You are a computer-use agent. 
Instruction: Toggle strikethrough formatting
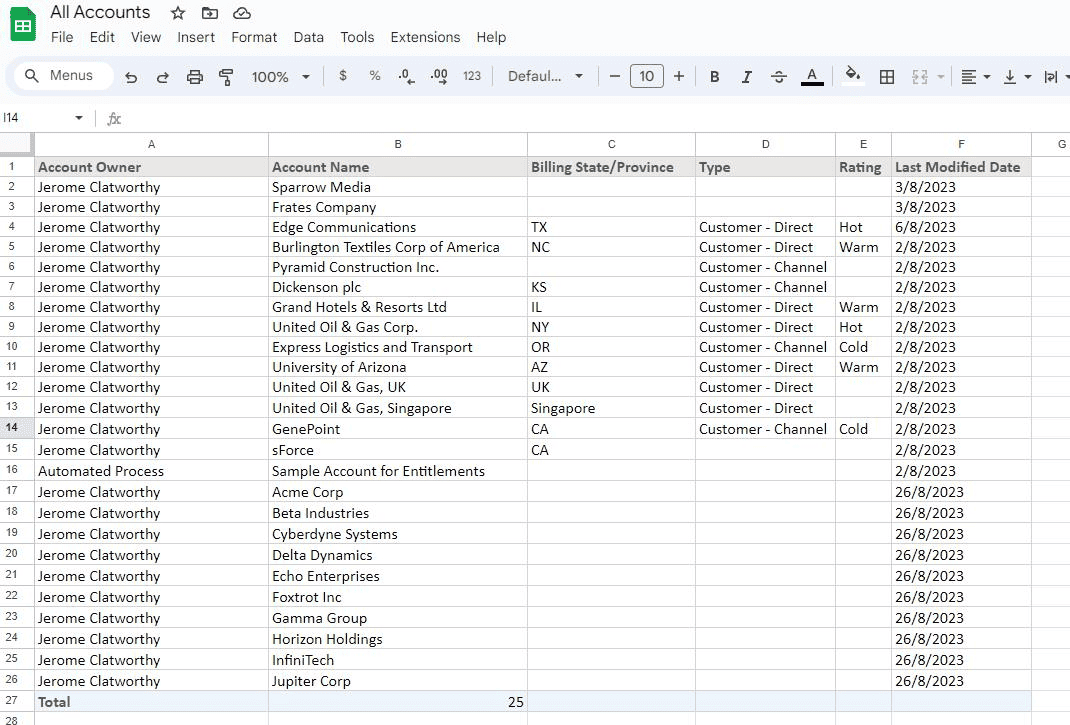click(x=779, y=76)
